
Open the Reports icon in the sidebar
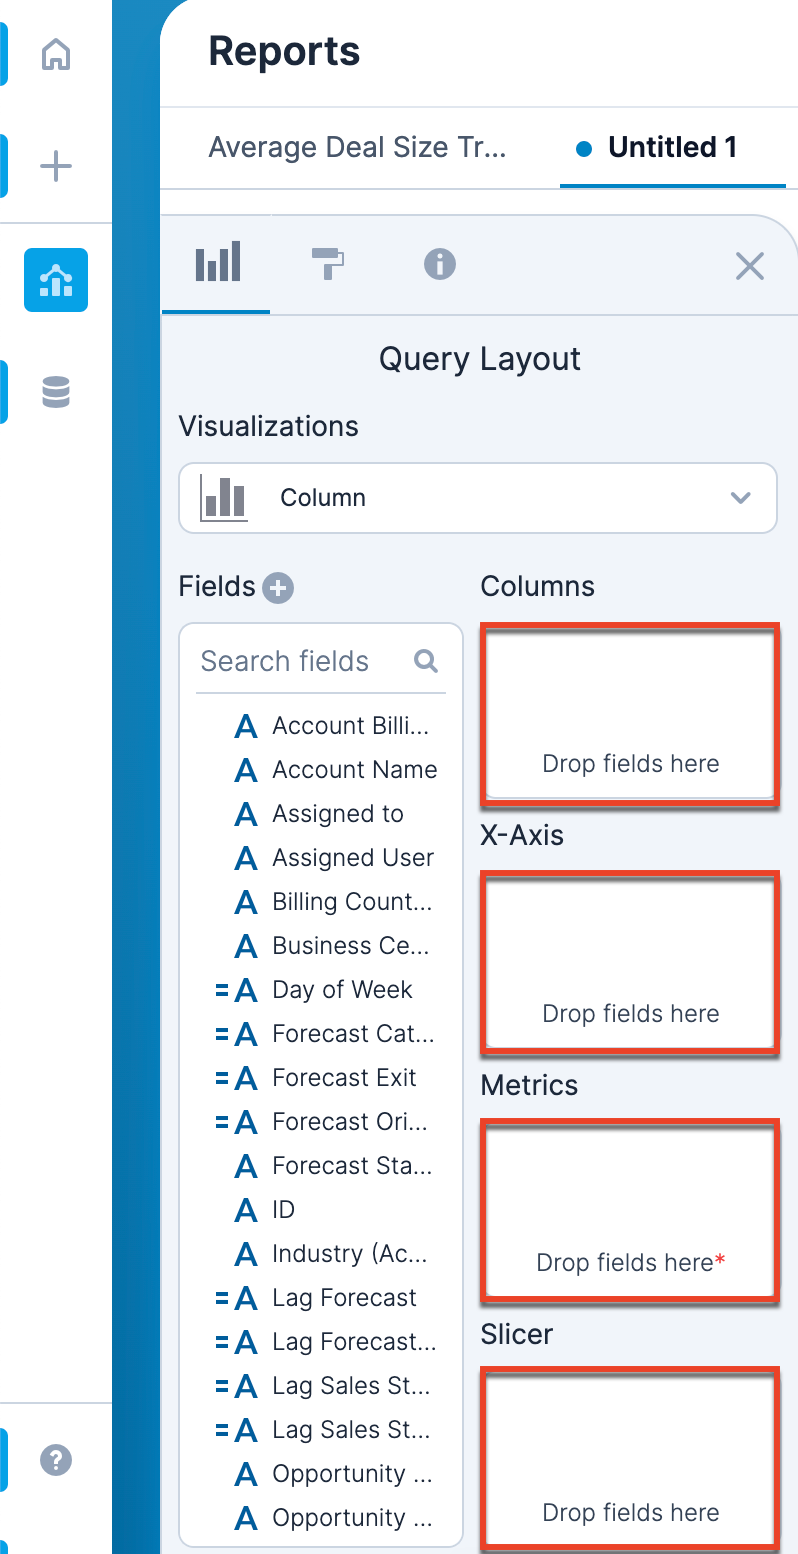click(56, 280)
